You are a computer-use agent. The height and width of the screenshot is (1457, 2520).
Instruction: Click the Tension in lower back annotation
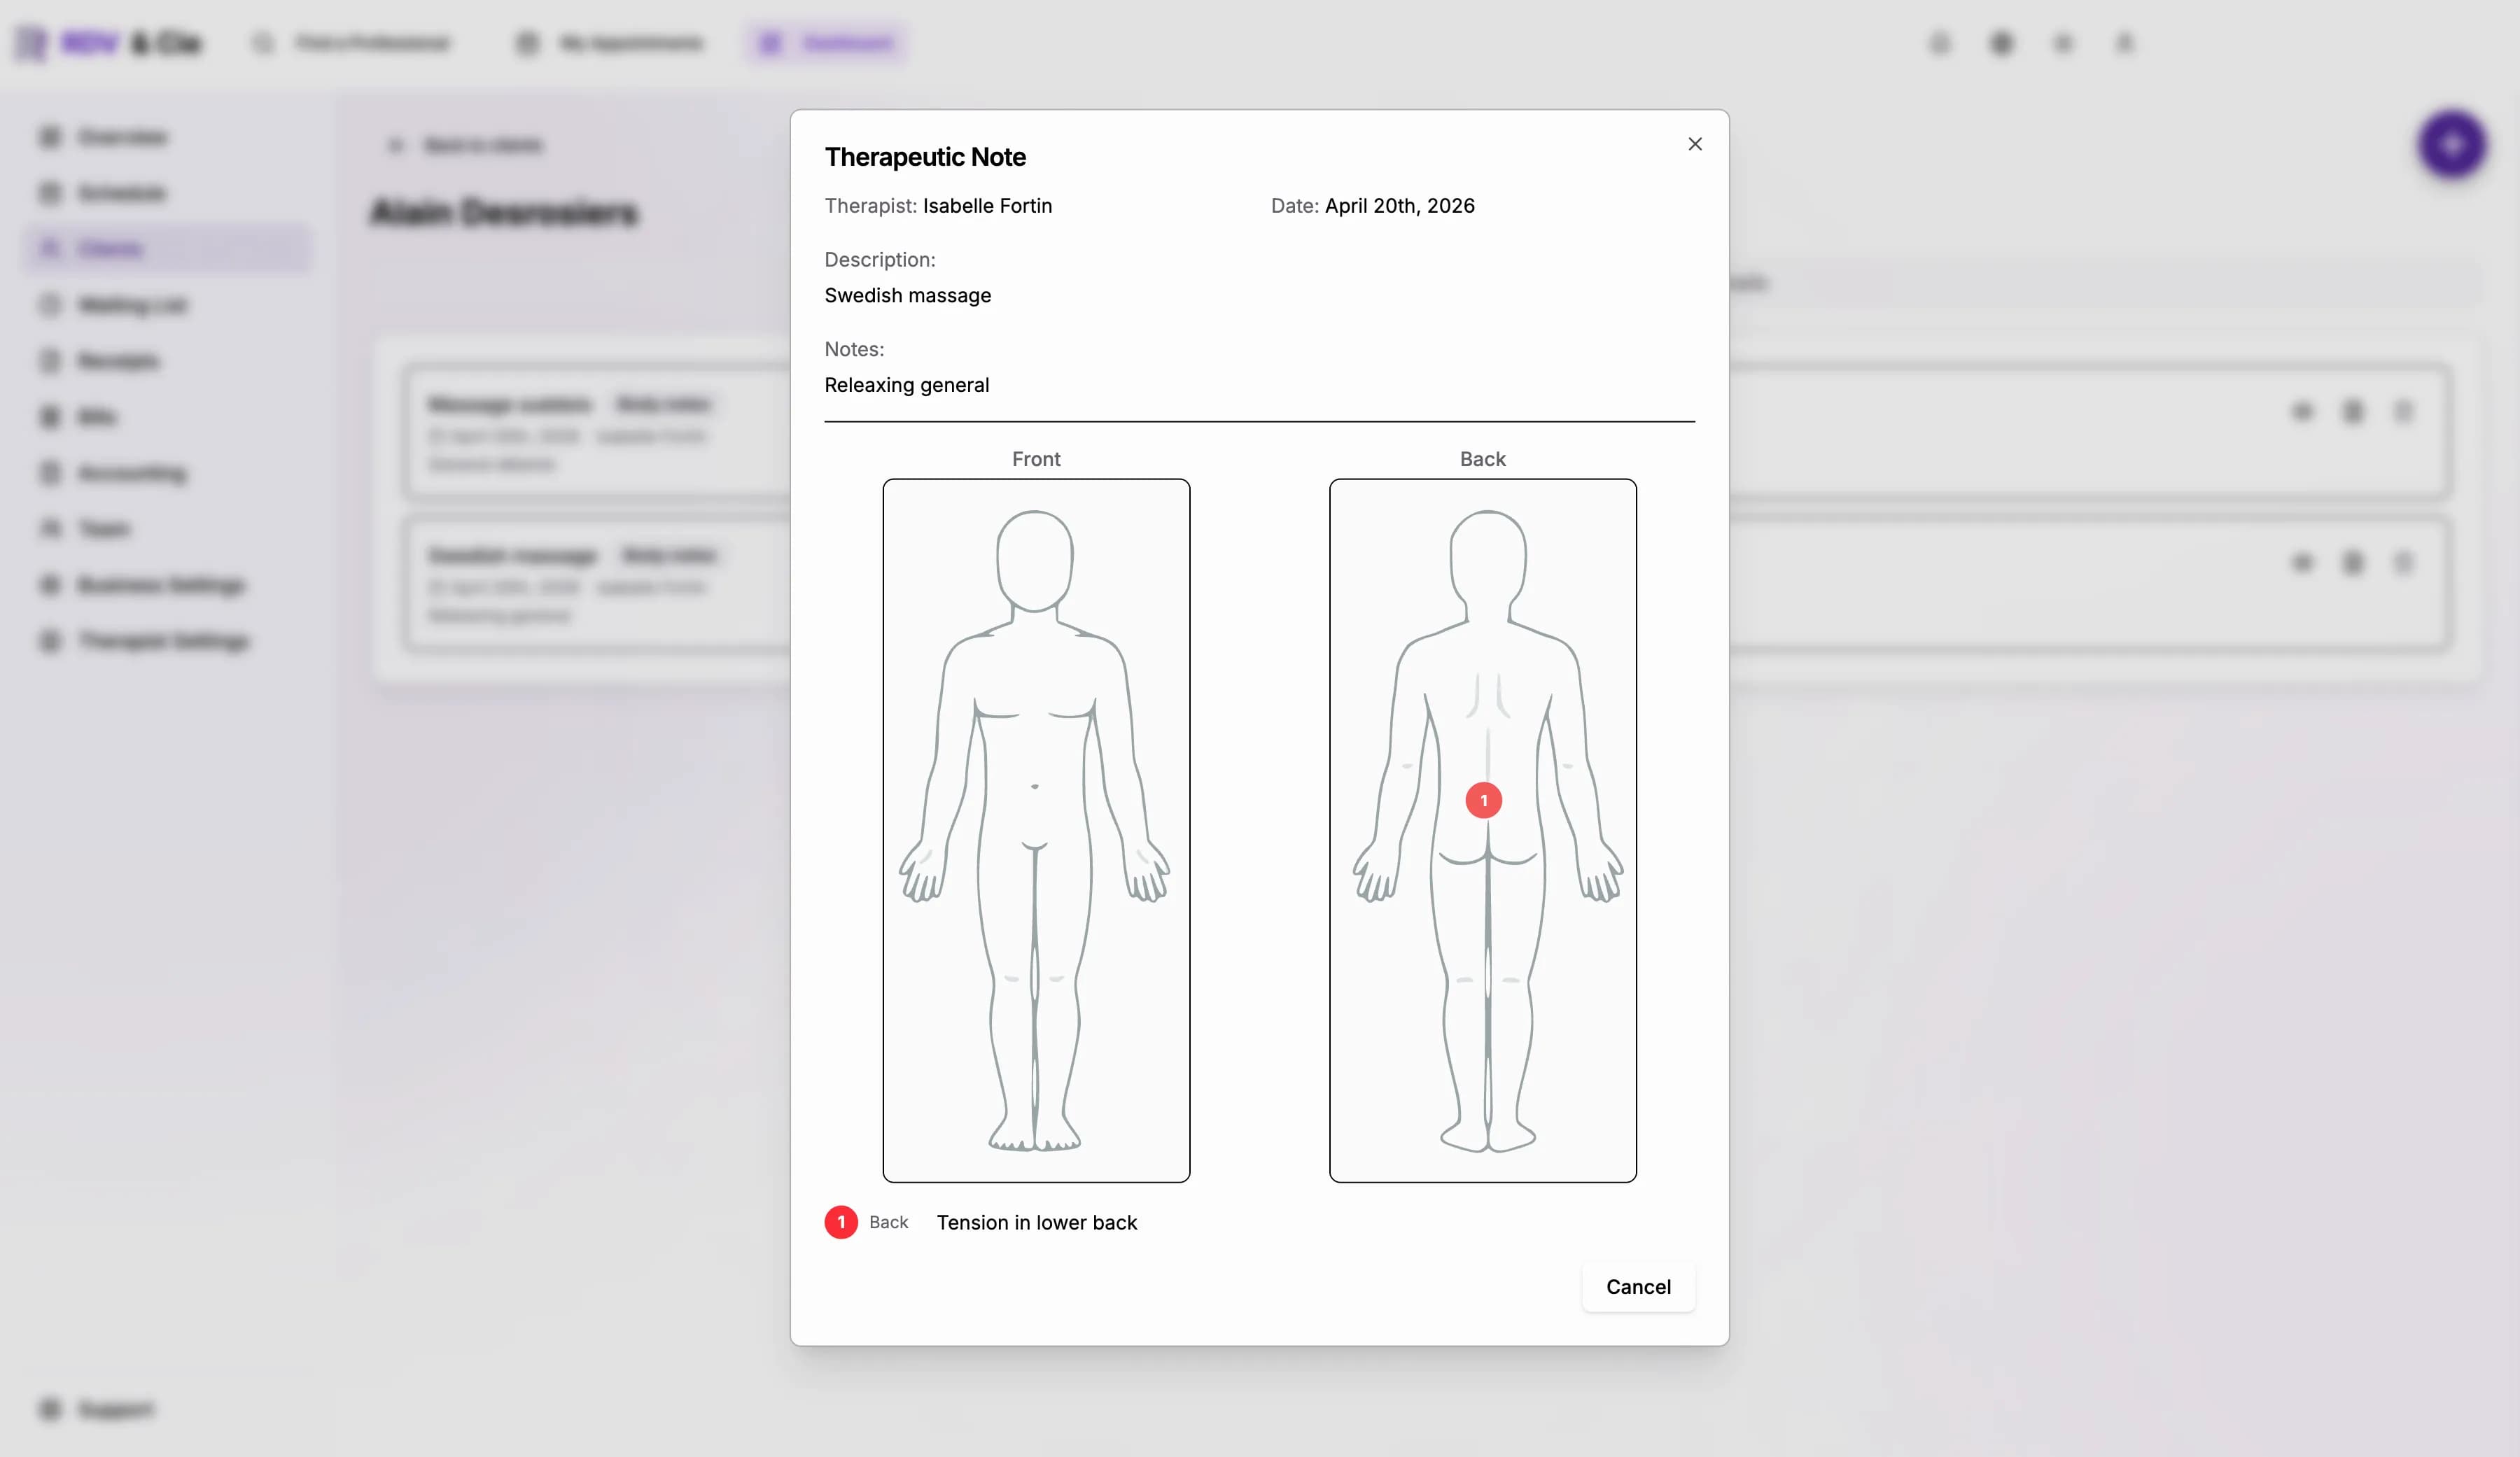point(1037,1222)
